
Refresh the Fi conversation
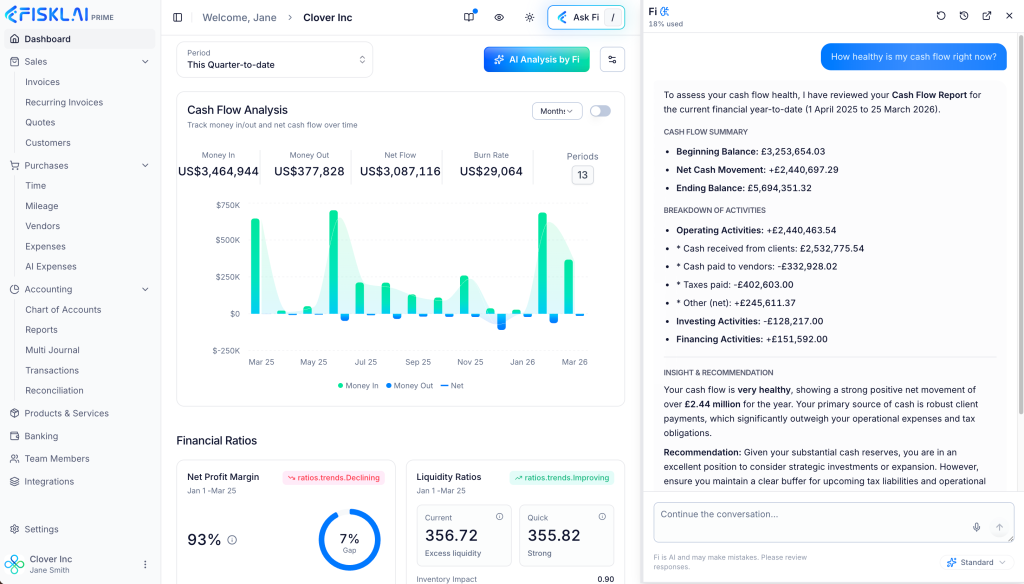[940, 15]
